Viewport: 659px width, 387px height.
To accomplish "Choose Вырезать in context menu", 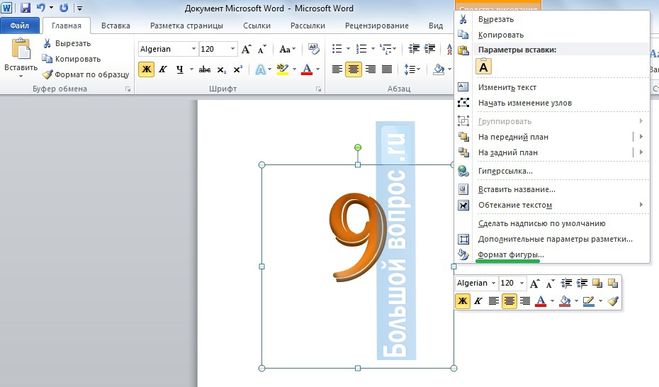I will coord(551,19).
